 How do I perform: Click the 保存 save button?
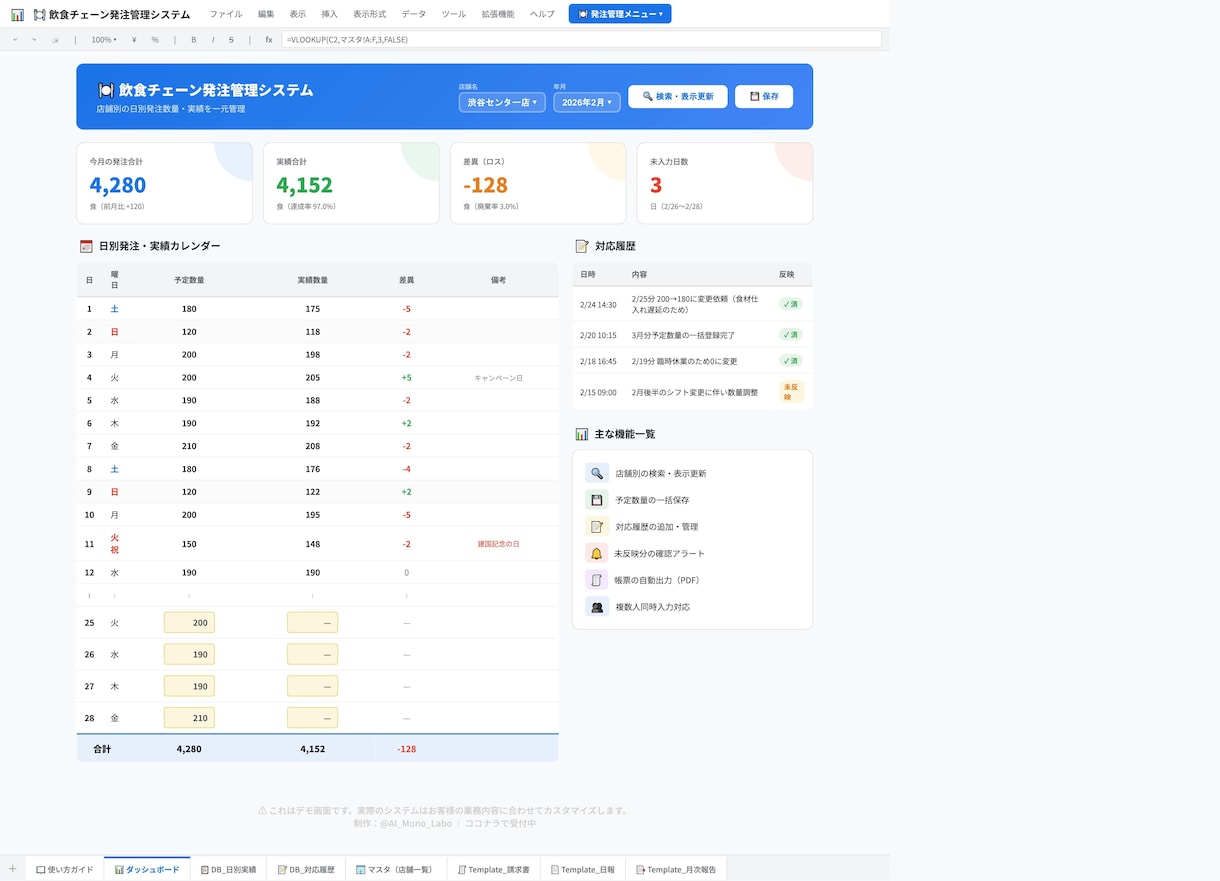coord(764,96)
